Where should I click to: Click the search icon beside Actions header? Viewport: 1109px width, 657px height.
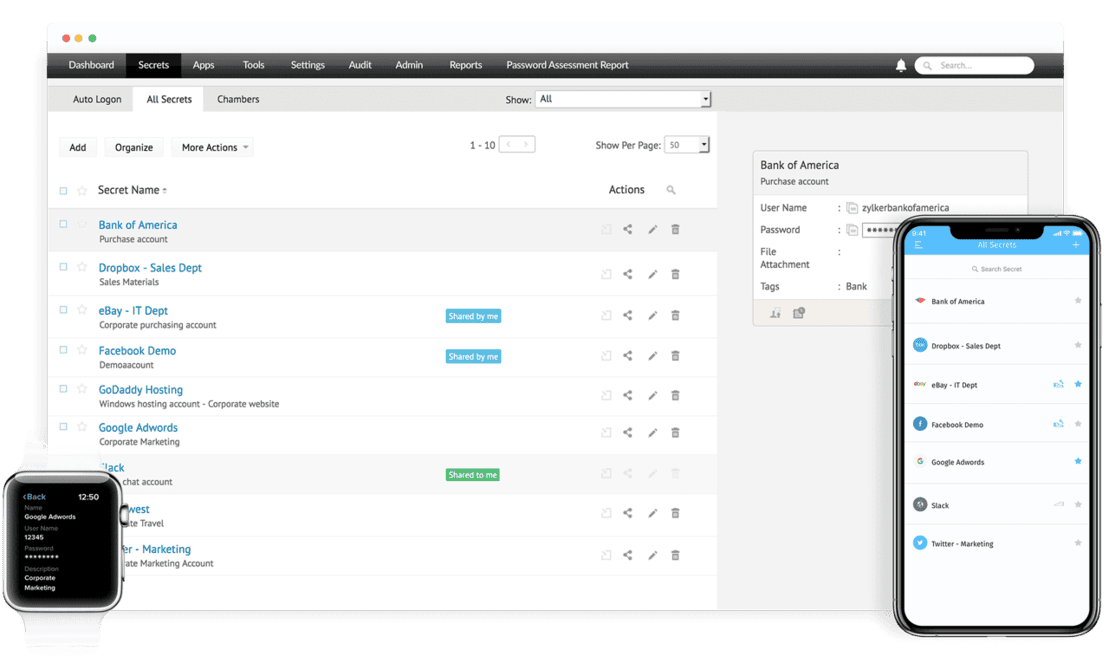670,190
